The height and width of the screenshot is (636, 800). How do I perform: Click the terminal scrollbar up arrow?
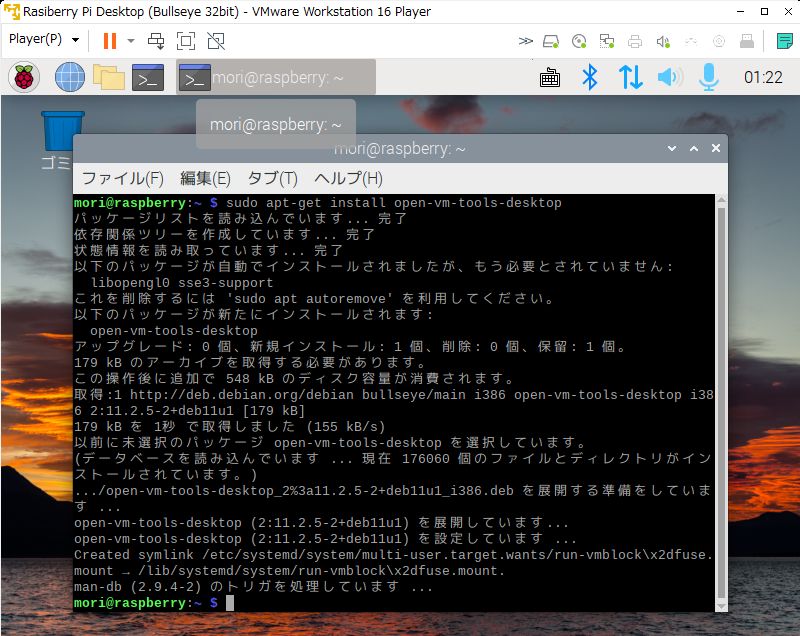pos(721,200)
